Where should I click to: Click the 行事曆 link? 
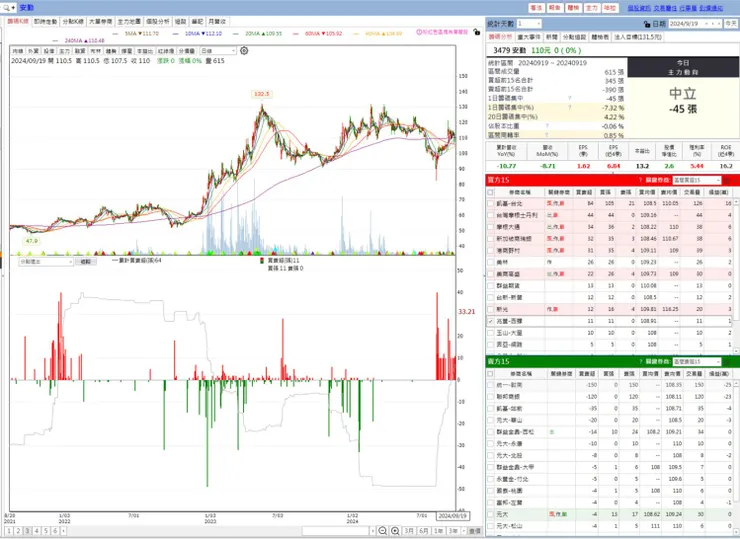point(688,8)
